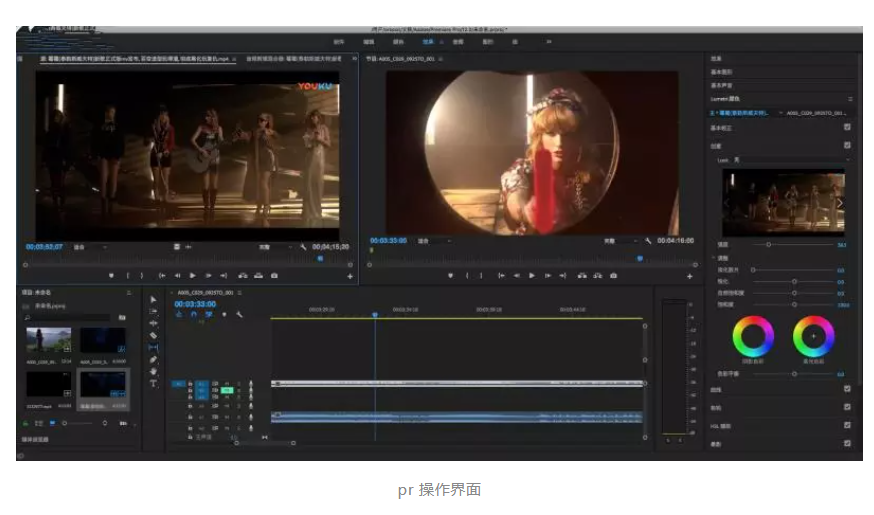
Task: Switch to the 音频 workspace tab
Action: [x=458, y=42]
